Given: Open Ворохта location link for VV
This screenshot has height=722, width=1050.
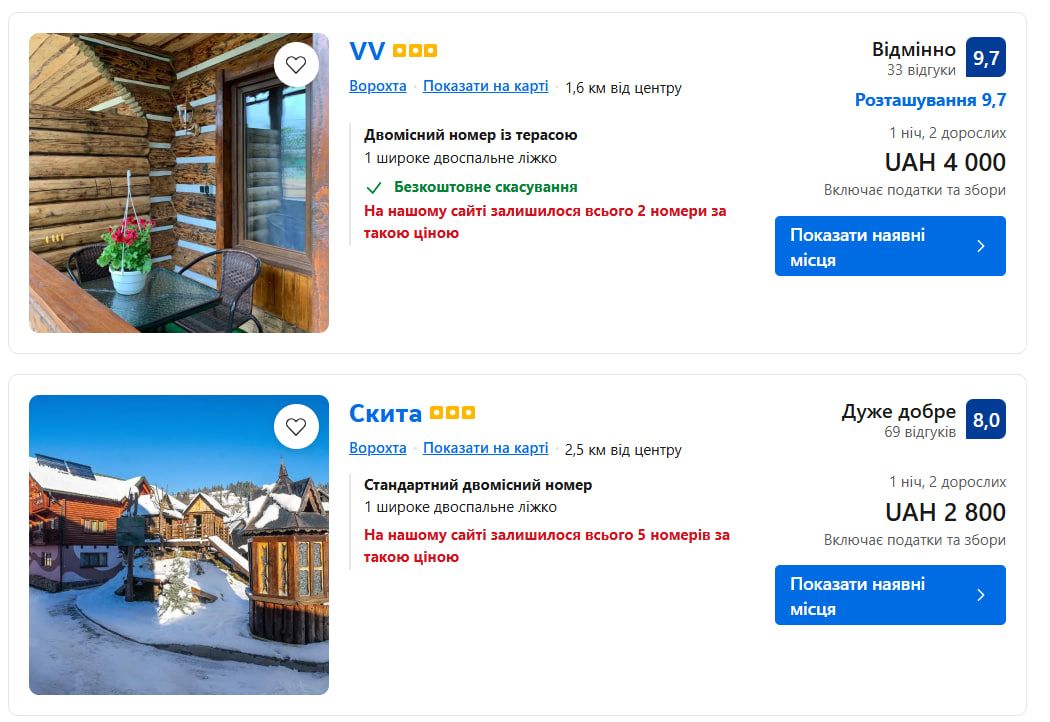Looking at the screenshot, I should [378, 86].
